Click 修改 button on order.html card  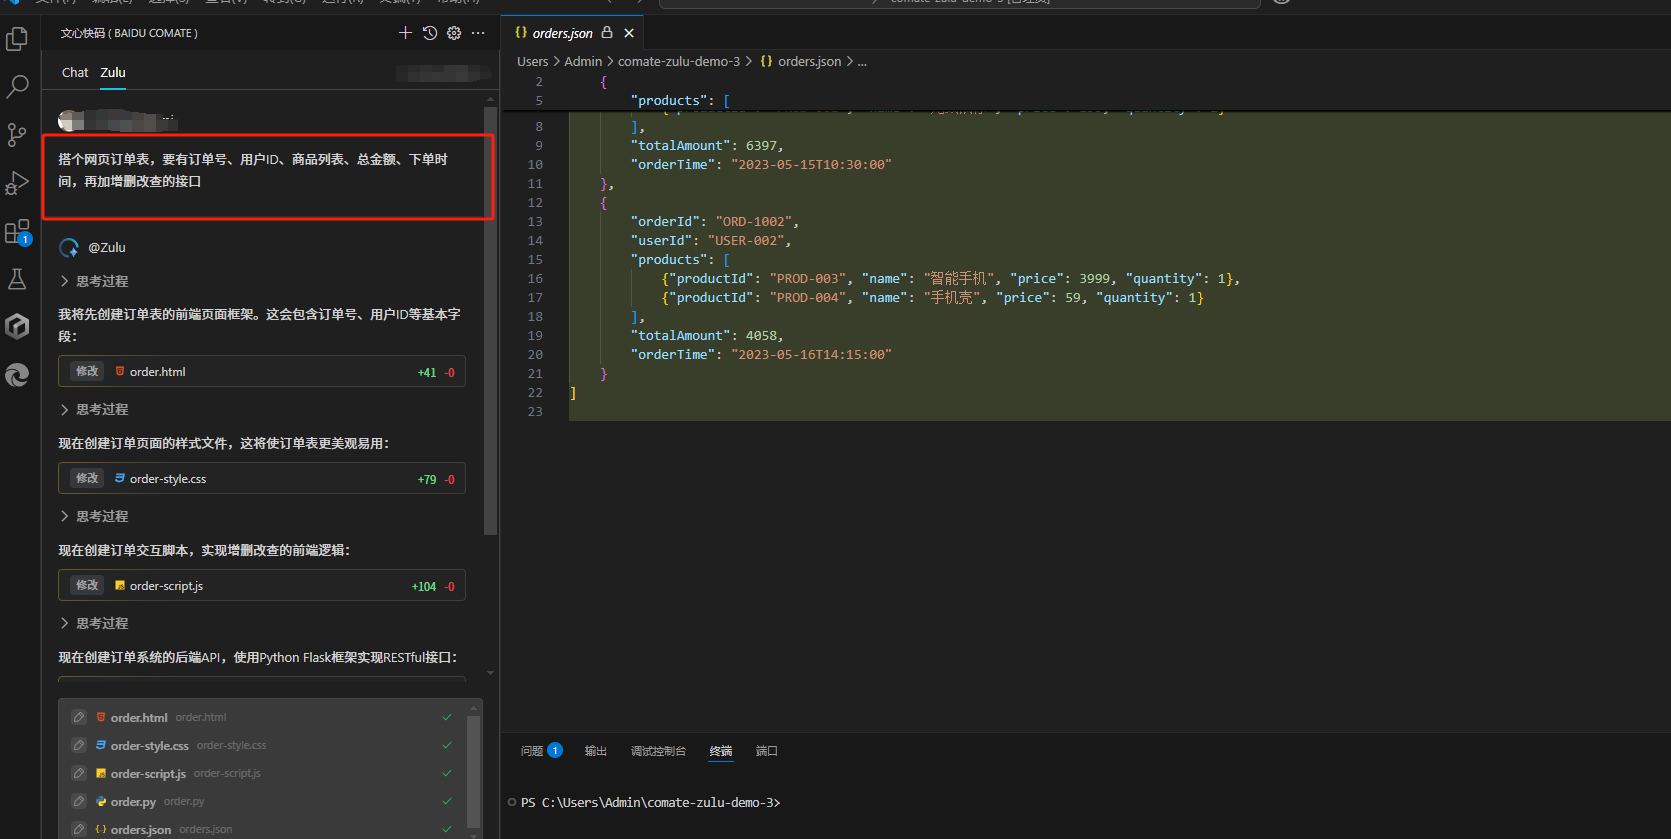click(x=87, y=371)
